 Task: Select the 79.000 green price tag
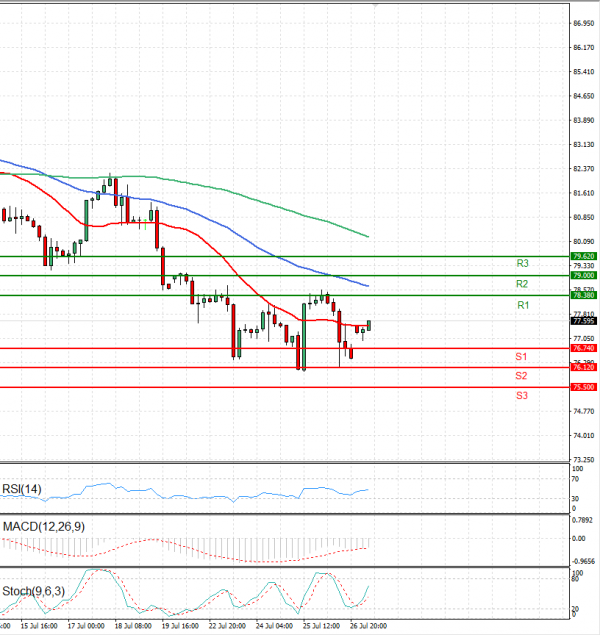point(583,275)
